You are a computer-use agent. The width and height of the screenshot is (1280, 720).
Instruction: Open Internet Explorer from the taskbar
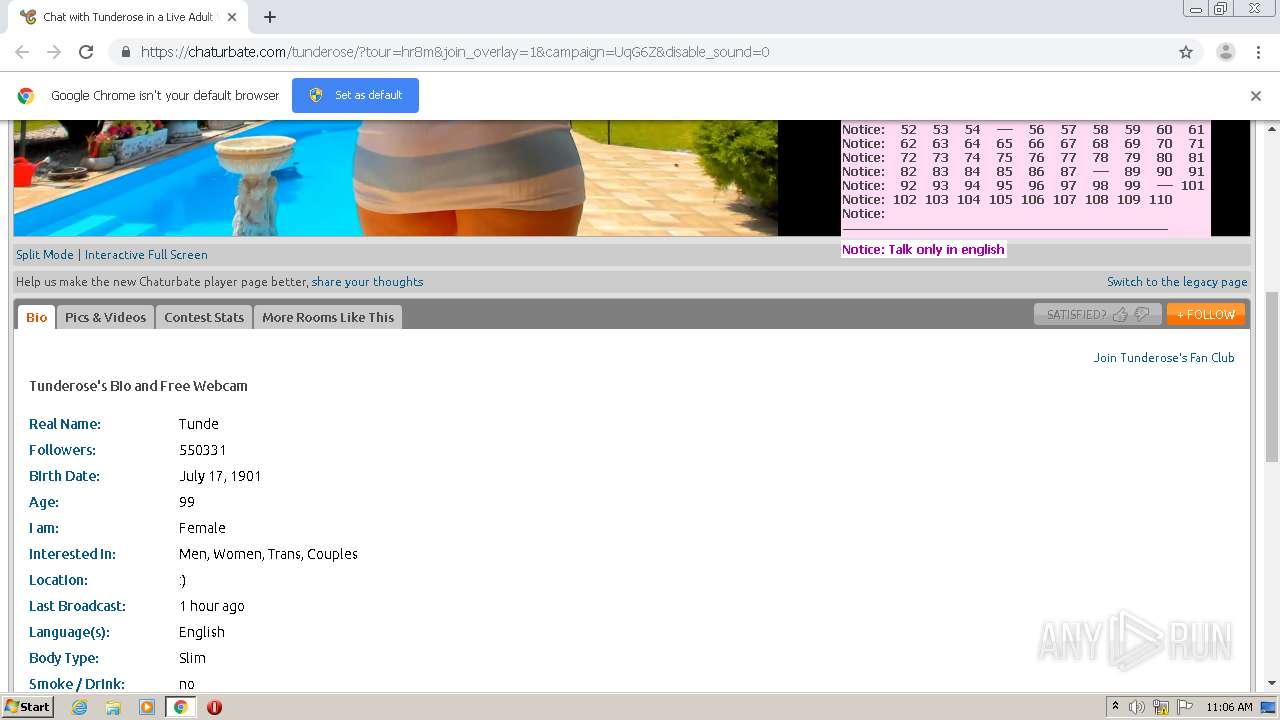tap(79, 707)
